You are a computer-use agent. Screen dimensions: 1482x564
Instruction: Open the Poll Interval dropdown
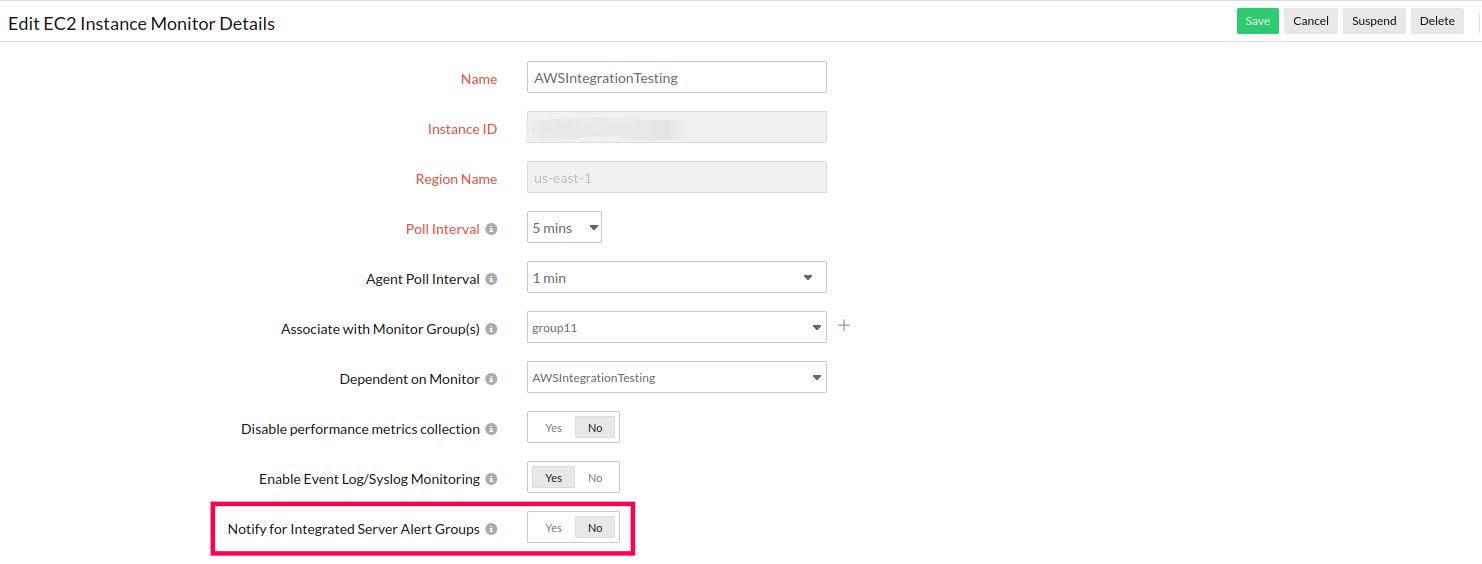pyautogui.click(x=564, y=228)
